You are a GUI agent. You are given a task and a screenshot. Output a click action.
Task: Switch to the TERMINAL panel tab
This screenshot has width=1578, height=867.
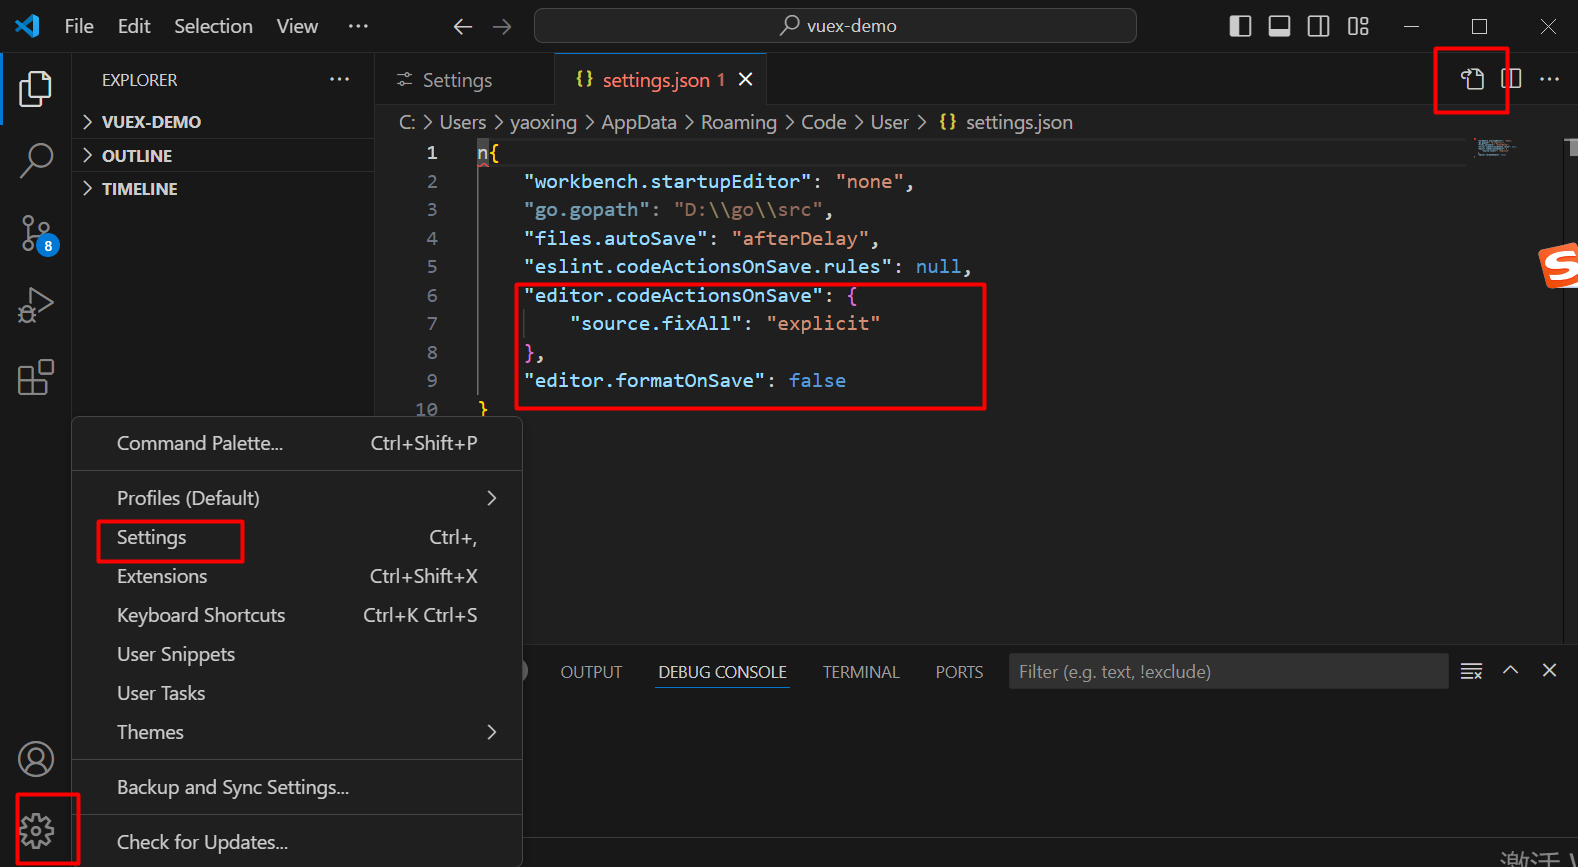tap(861, 672)
